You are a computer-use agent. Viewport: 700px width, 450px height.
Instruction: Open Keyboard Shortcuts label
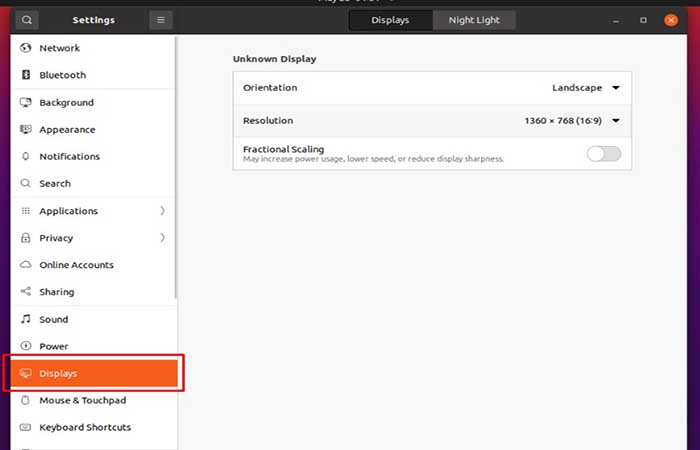pos(85,427)
